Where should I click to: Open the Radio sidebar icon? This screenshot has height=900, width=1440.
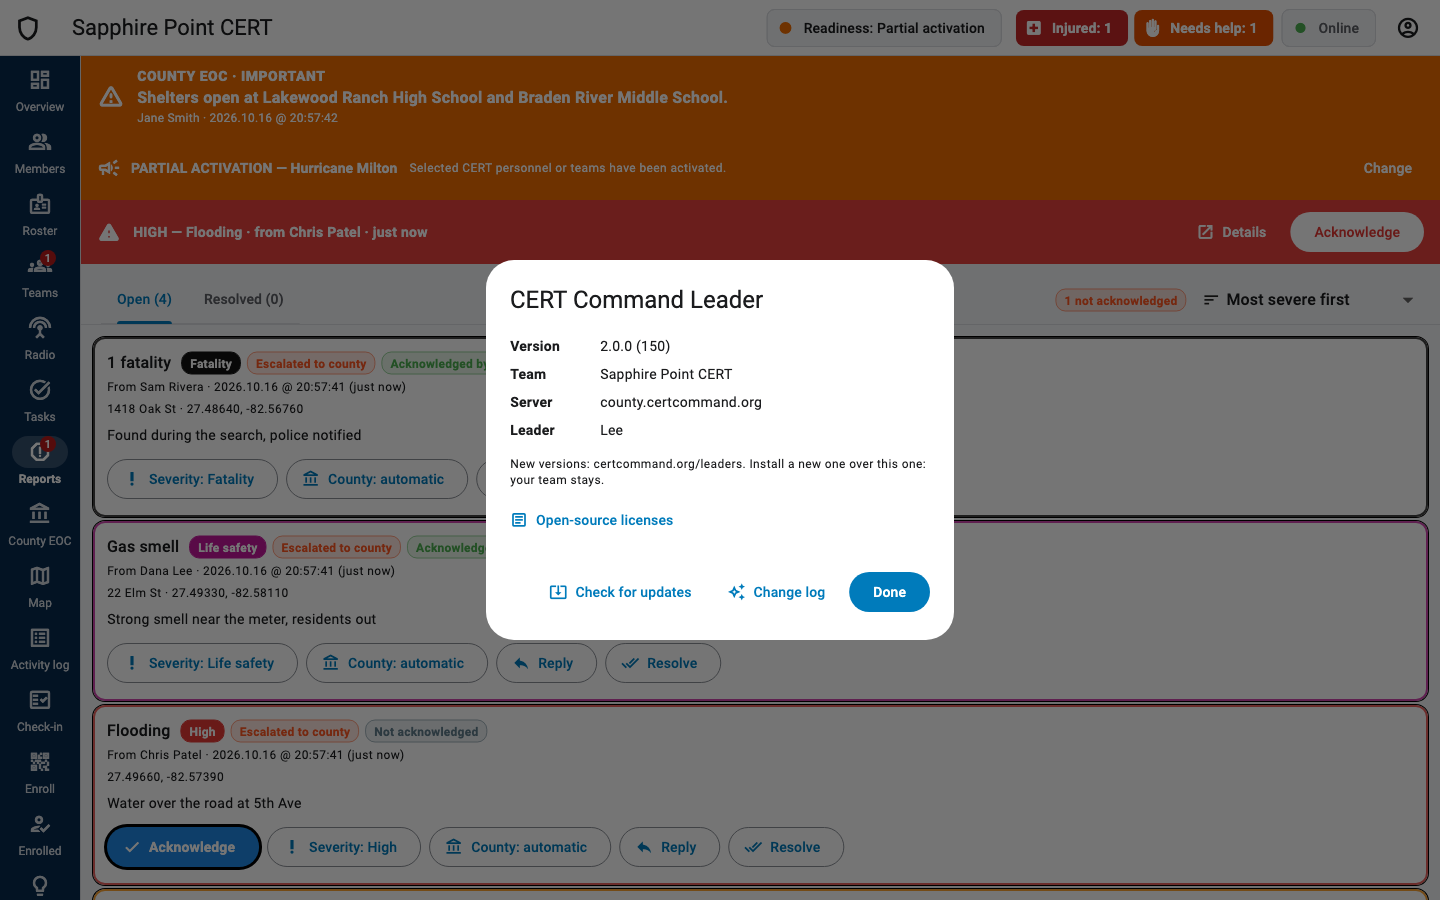[x=40, y=339]
